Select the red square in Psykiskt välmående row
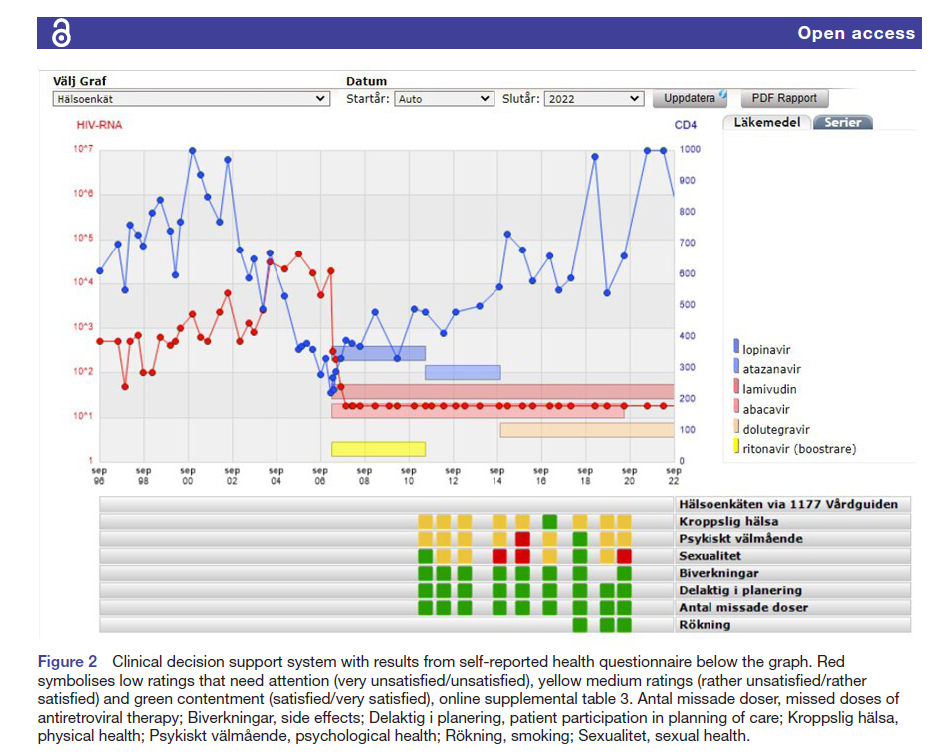 [x=522, y=539]
